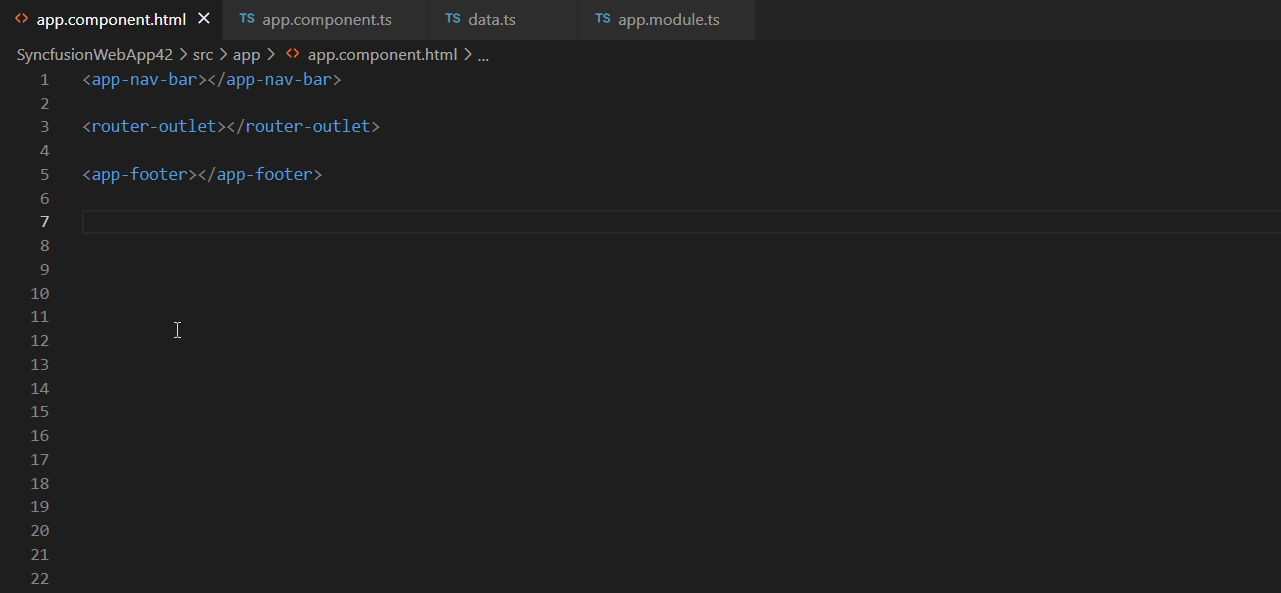Expand the chevron after app breadcrumb
1281x593 pixels.
coord(269,54)
